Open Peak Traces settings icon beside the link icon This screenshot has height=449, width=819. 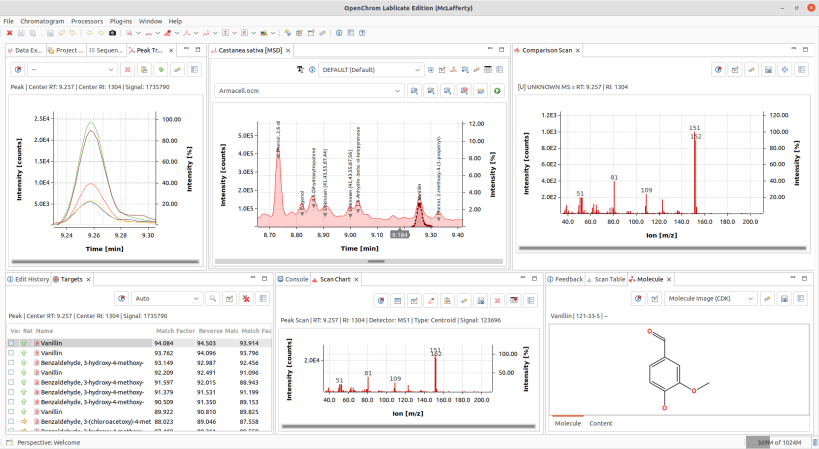195,69
